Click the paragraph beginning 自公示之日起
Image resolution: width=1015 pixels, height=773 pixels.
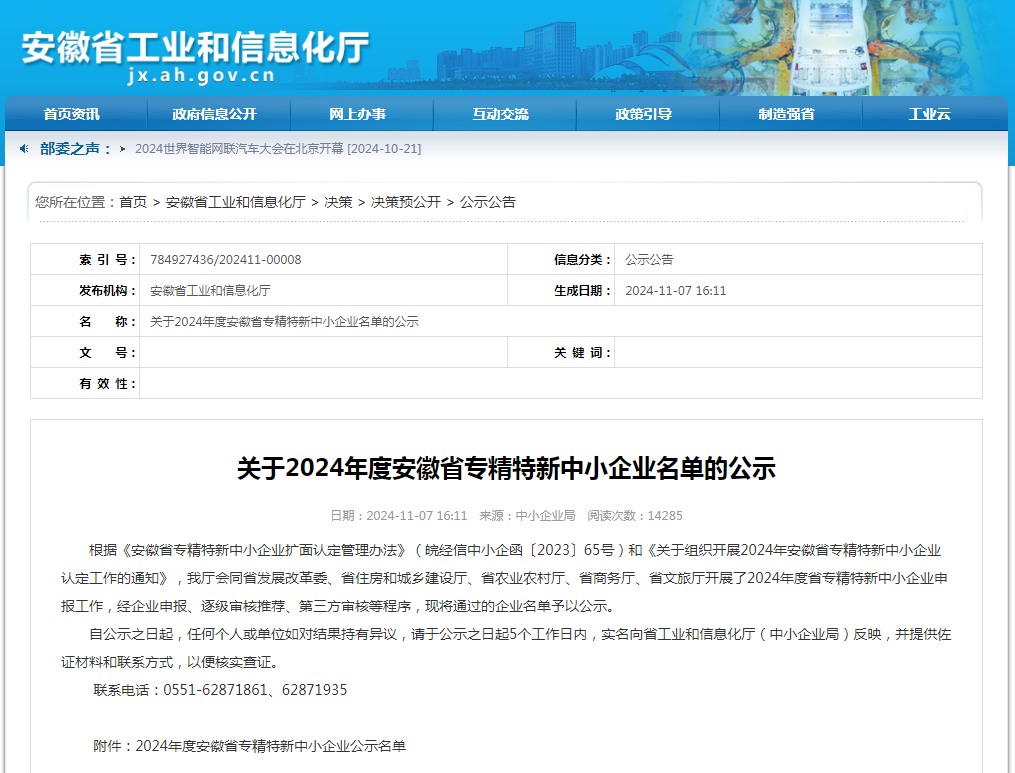506,648
